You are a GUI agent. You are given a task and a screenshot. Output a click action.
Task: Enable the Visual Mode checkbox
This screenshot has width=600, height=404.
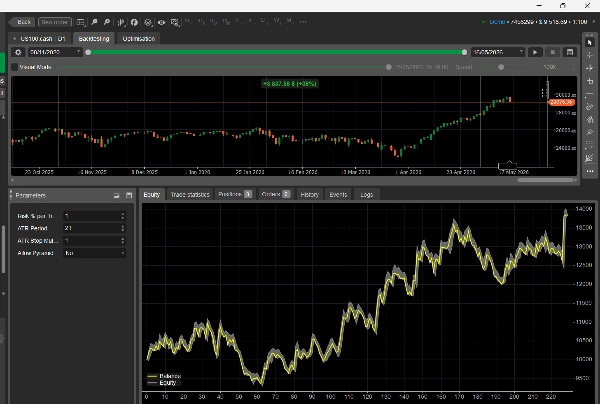[15, 67]
